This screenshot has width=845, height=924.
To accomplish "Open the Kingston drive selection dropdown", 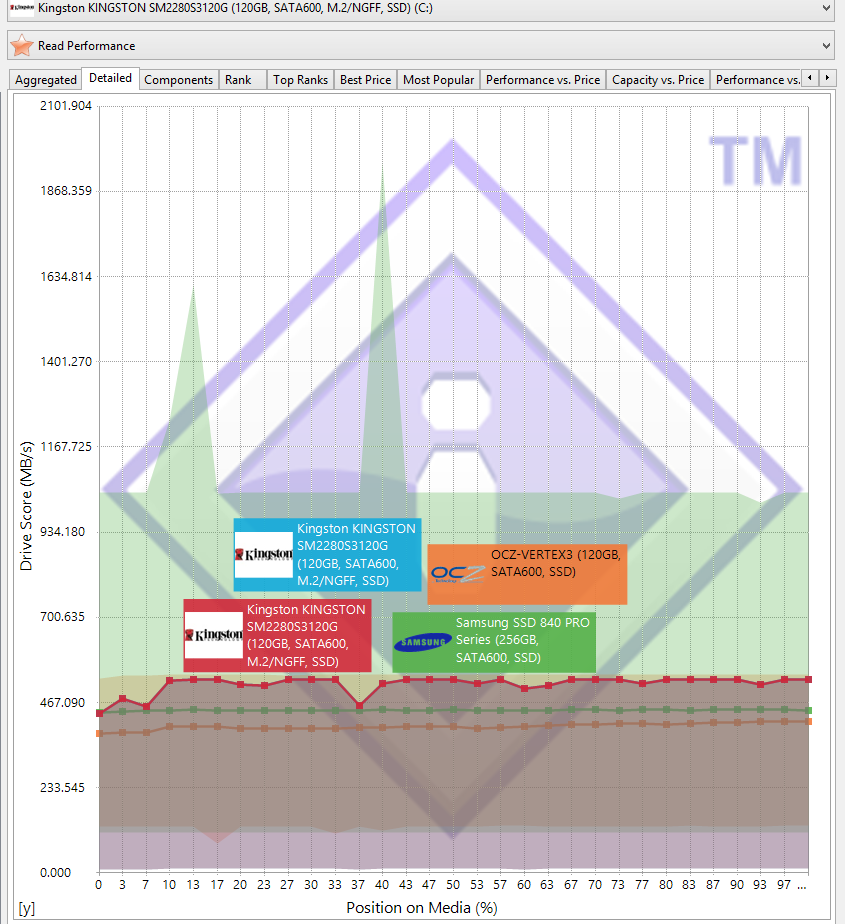I will [x=421, y=9].
